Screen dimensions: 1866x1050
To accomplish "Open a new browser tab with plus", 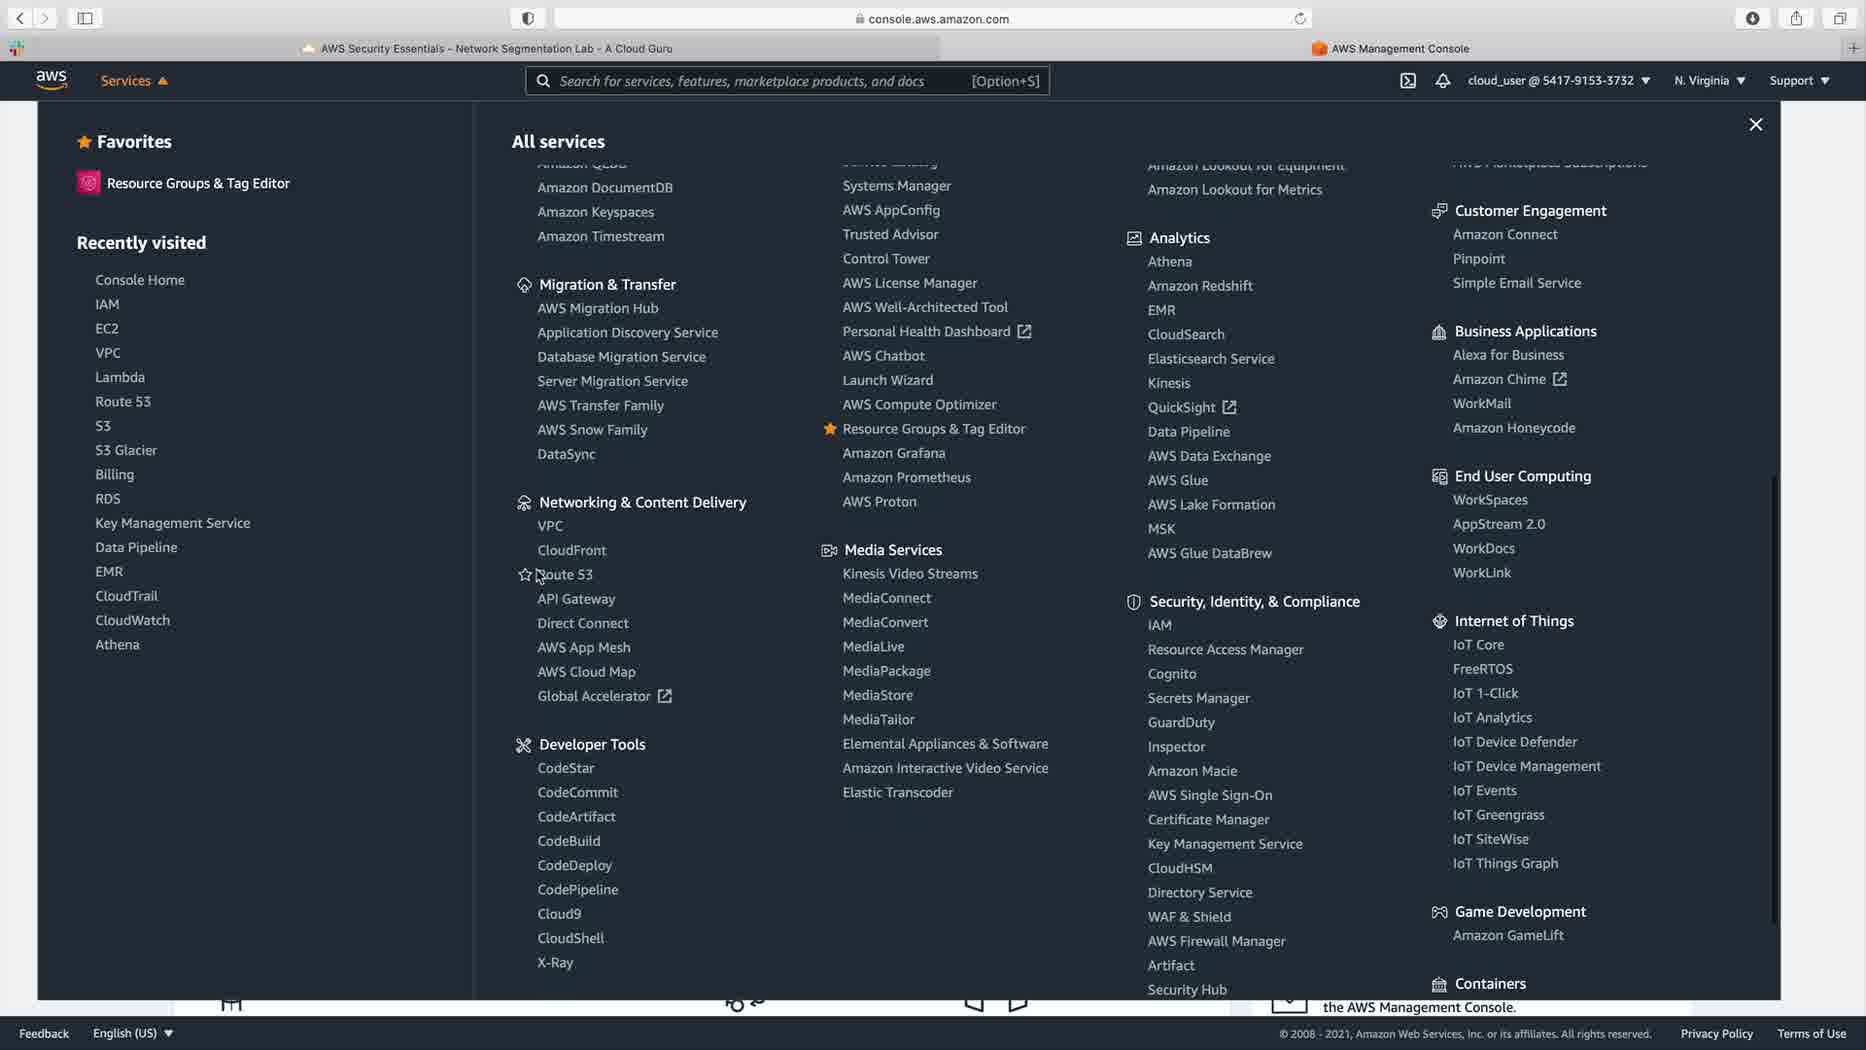I will point(1853,48).
